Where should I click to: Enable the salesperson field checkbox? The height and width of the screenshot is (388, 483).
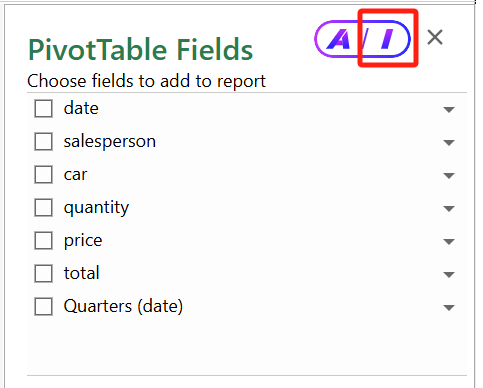[43, 142]
